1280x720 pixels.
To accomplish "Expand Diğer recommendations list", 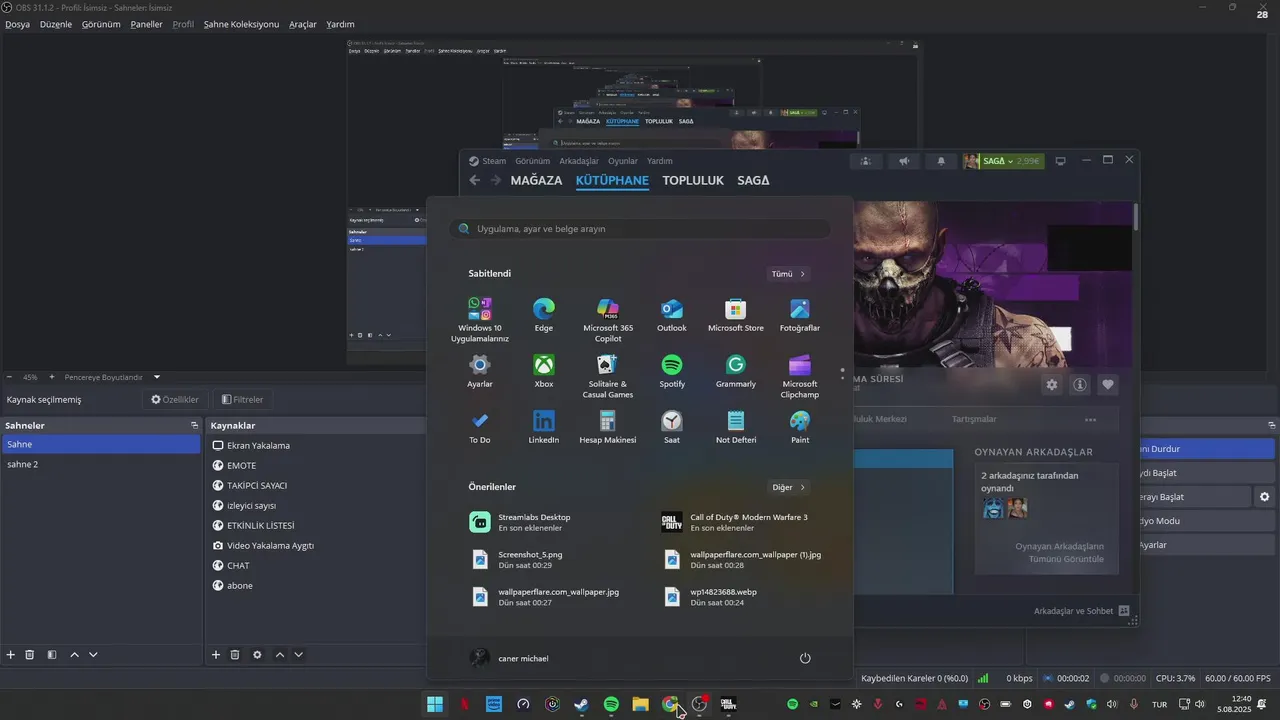I will point(788,487).
